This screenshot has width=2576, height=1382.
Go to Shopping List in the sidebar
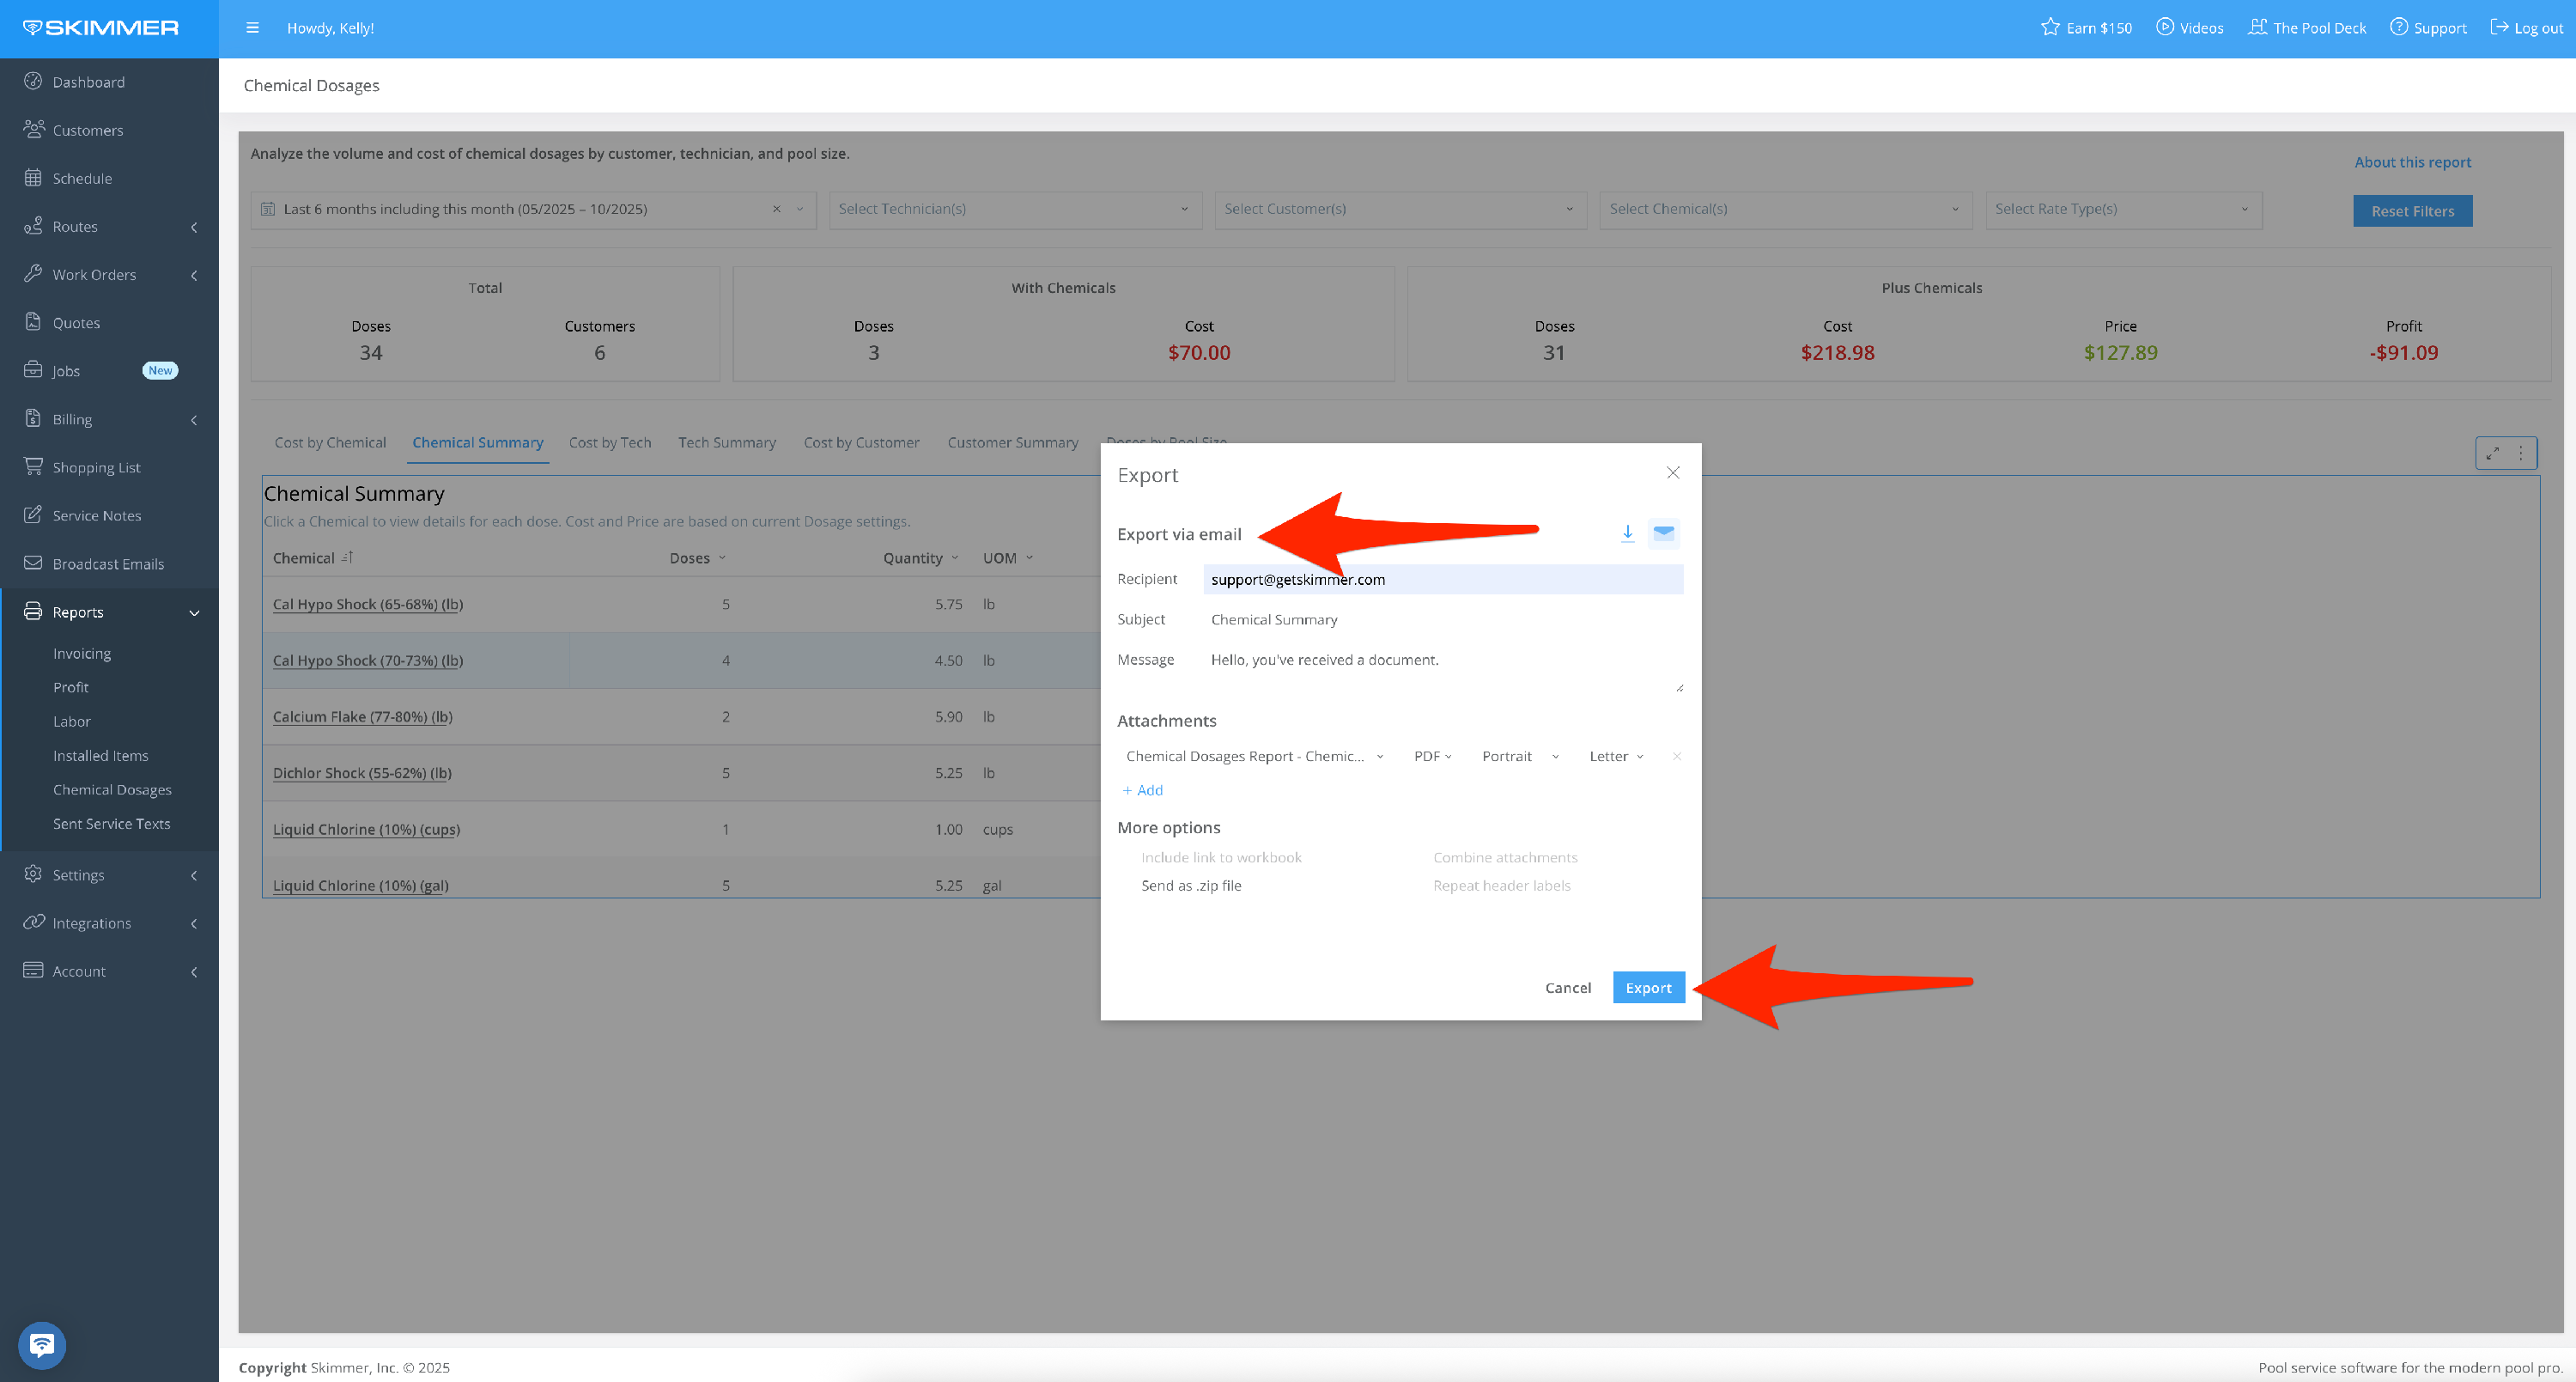coord(96,467)
